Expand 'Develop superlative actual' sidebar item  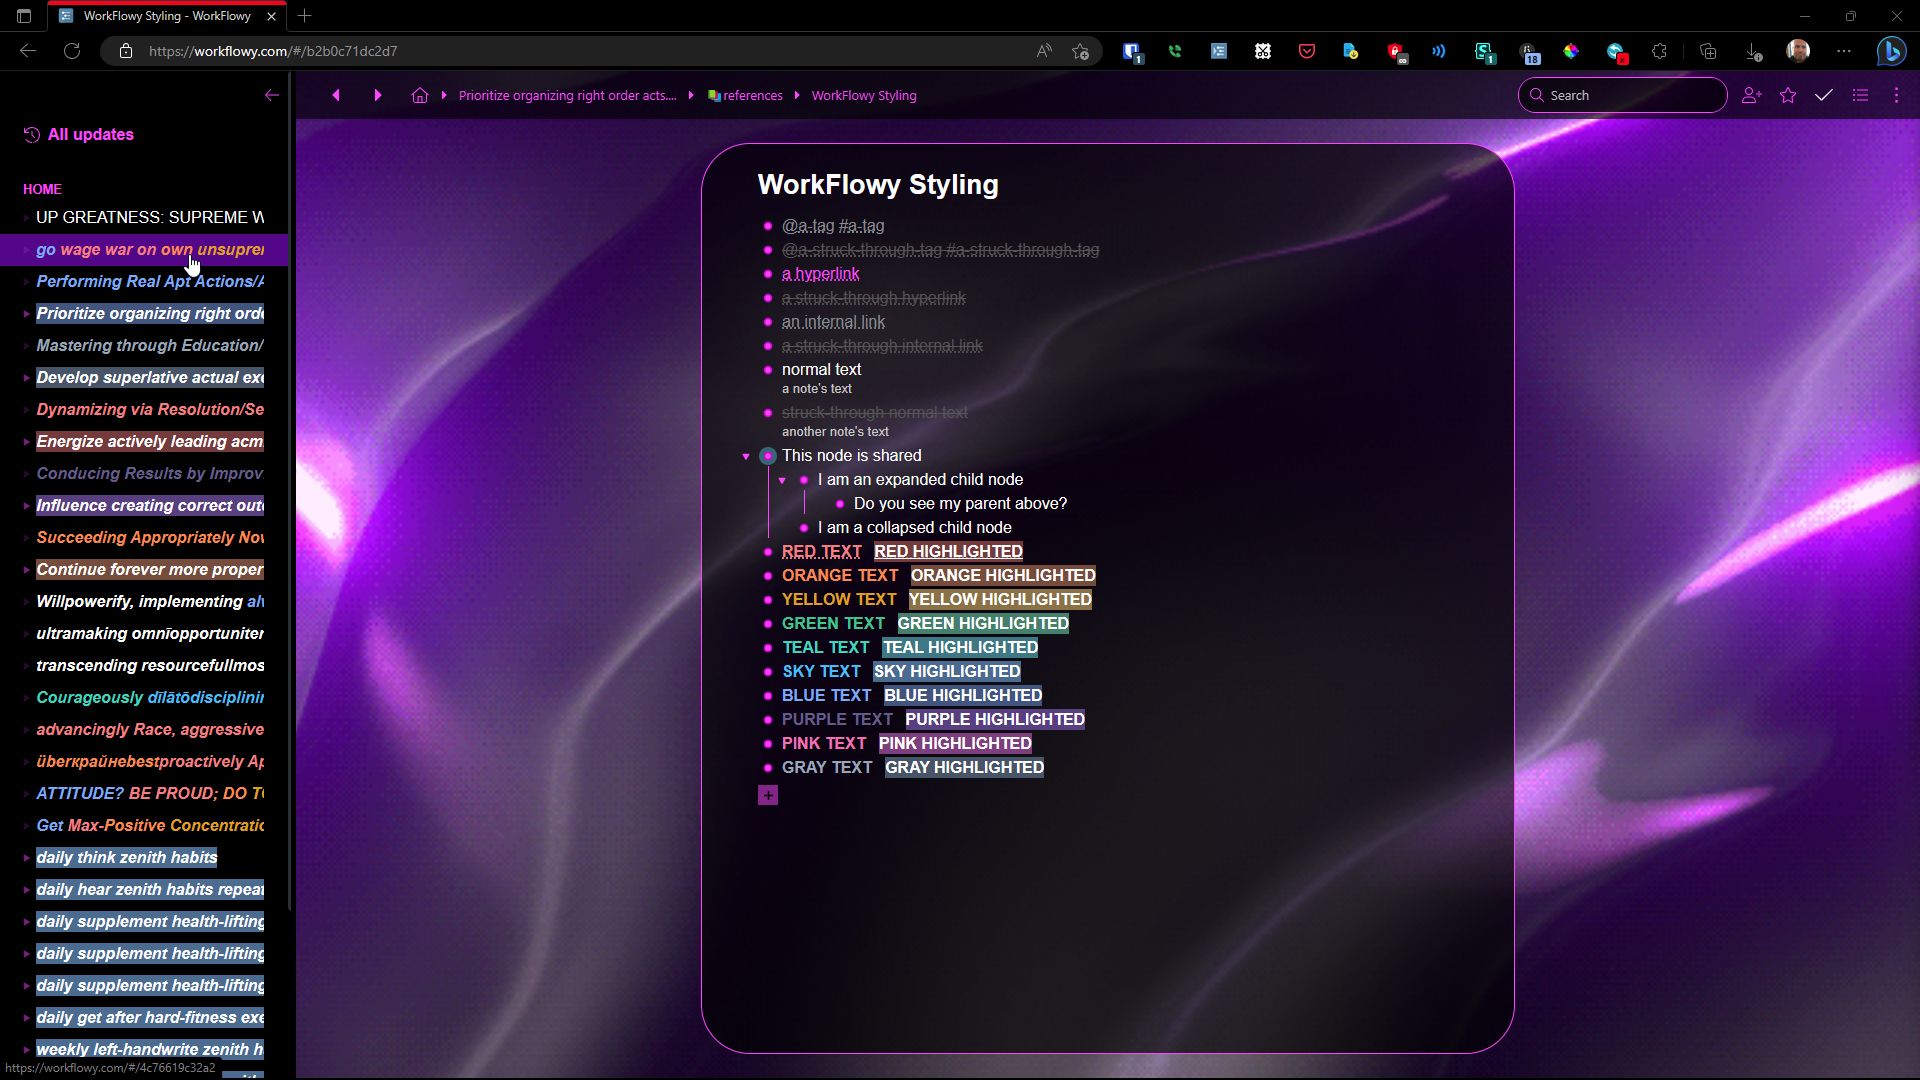(x=26, y=378)
